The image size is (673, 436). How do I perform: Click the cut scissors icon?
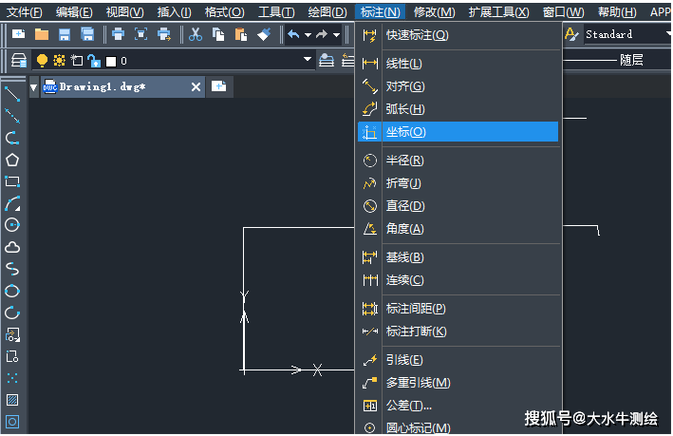pos(195,34)
